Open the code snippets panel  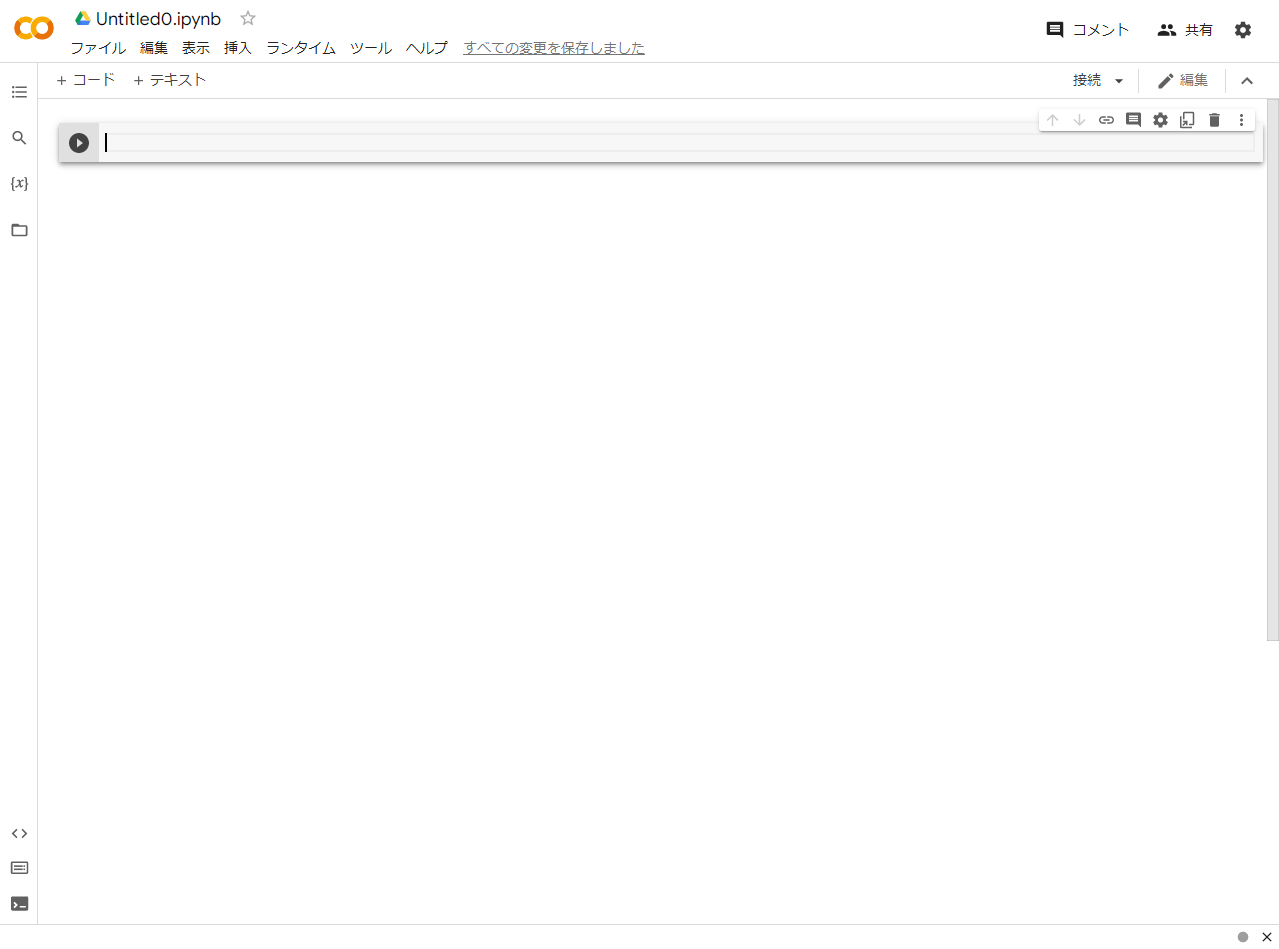point(19,833)
